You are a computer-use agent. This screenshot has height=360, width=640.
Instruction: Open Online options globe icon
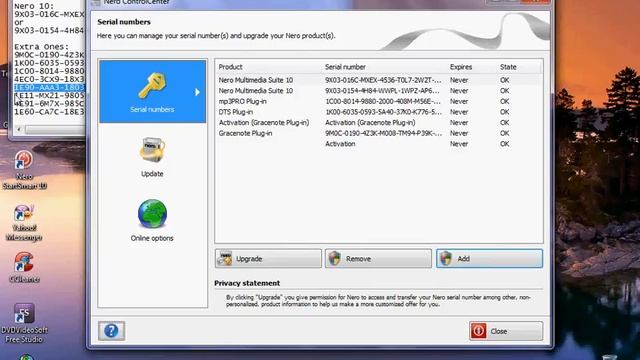coord(152,214)
